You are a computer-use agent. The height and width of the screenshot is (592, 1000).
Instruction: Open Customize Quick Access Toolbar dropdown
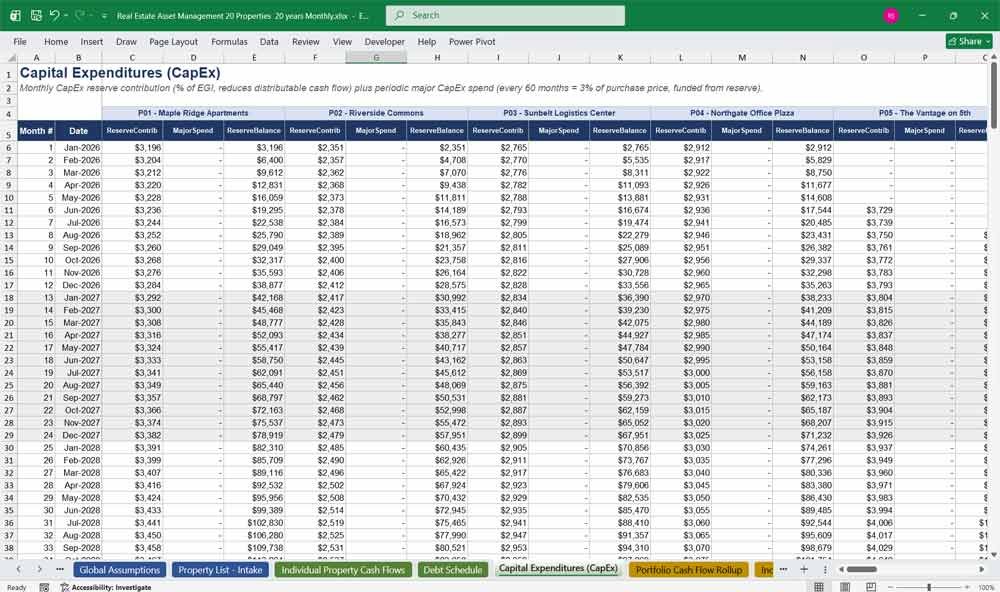[104, 16]
